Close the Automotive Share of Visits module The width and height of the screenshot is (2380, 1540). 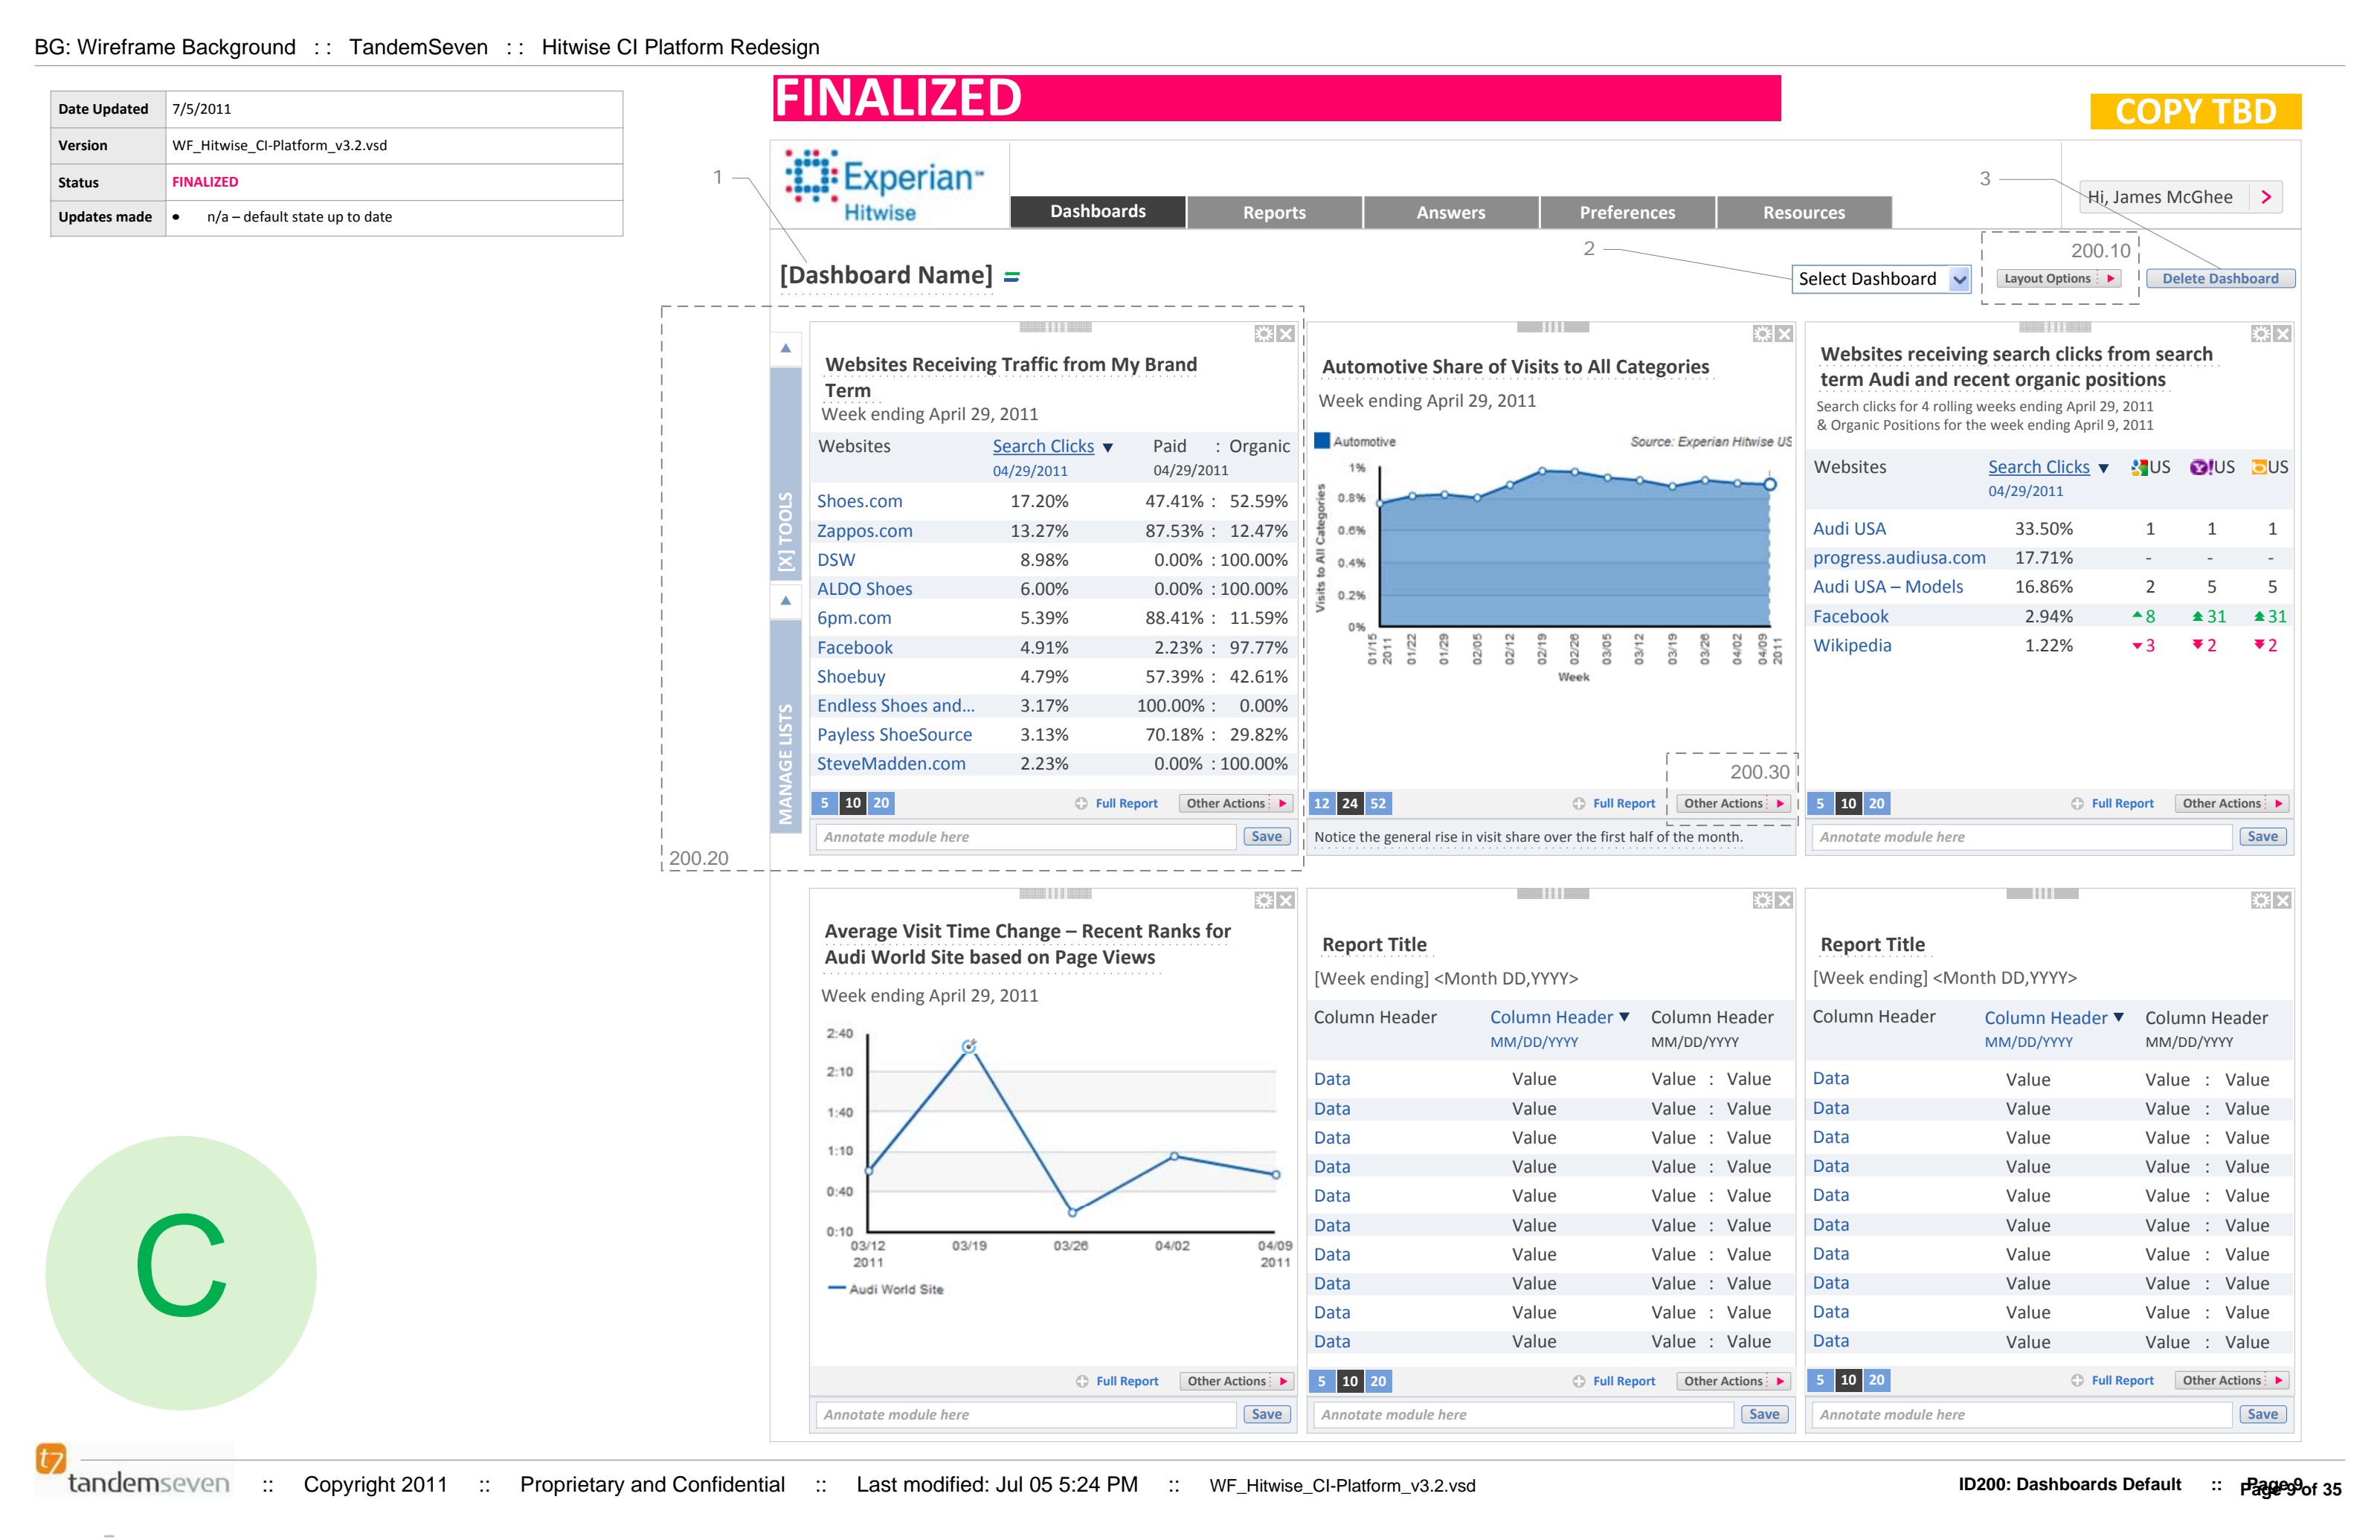1784,334
